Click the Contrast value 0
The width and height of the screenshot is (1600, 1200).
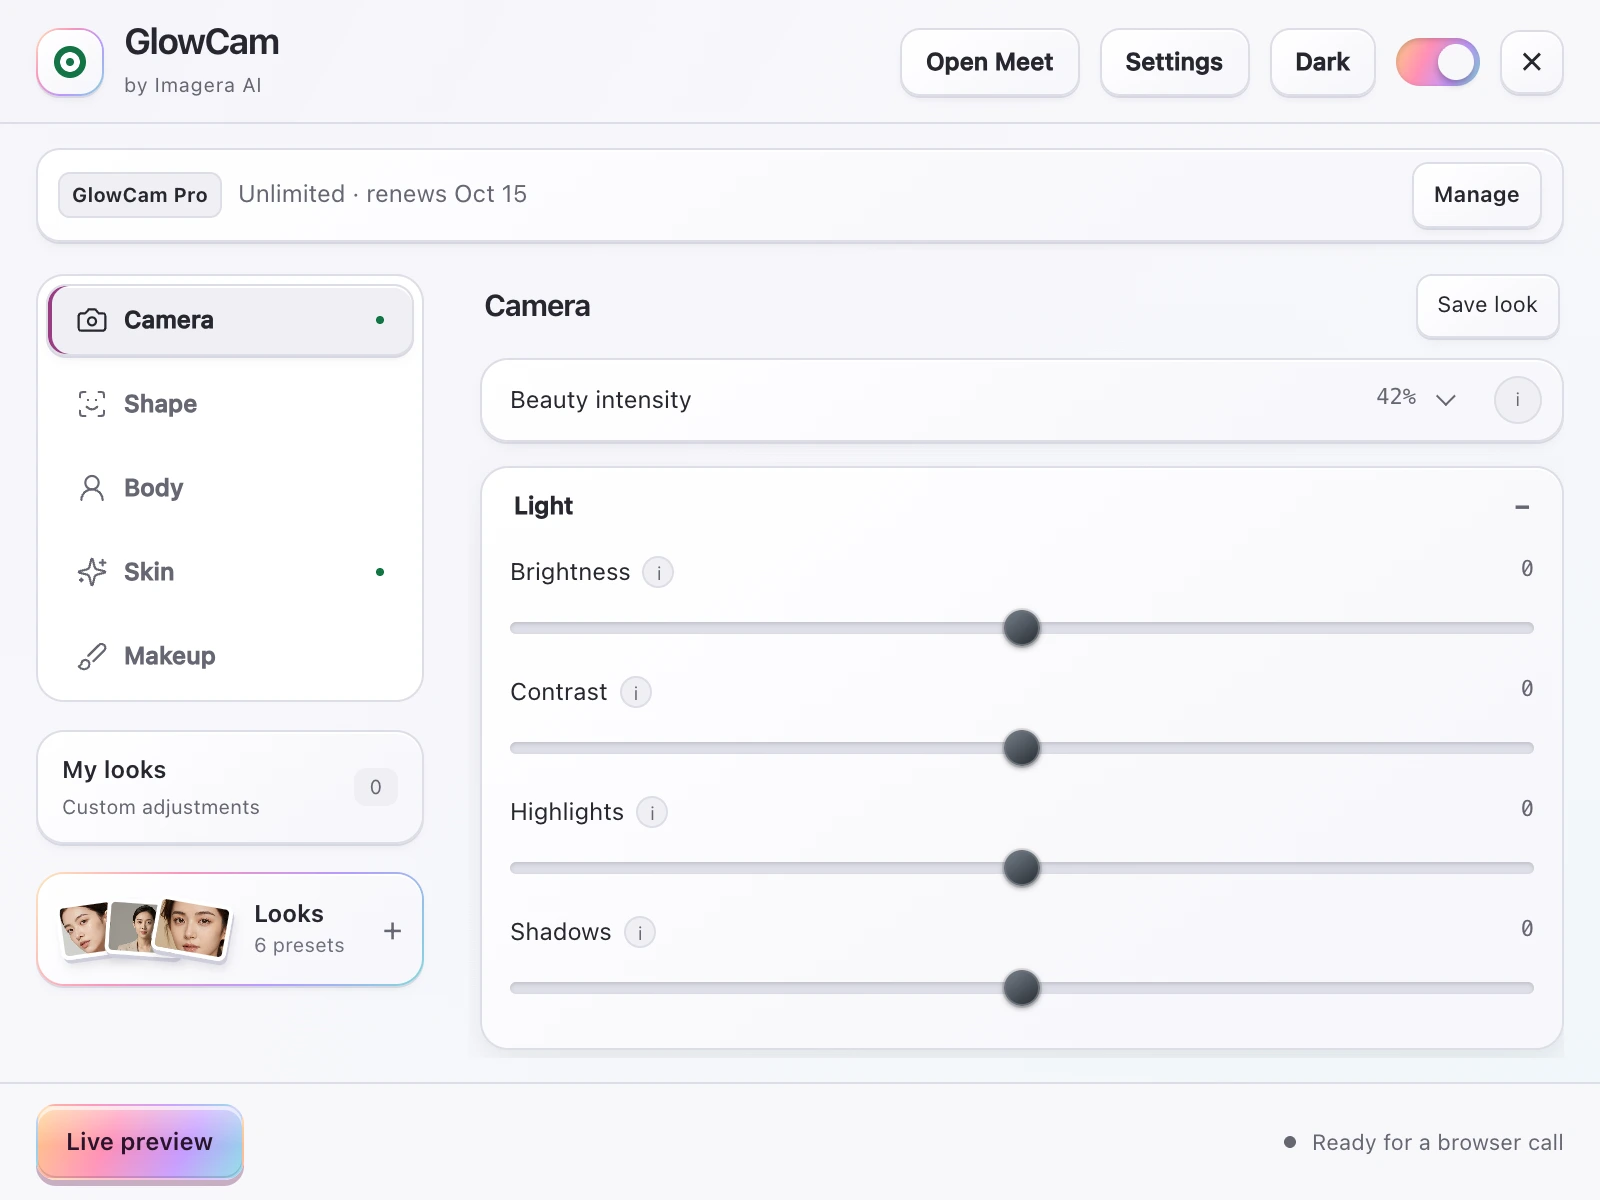(1527, 689)
